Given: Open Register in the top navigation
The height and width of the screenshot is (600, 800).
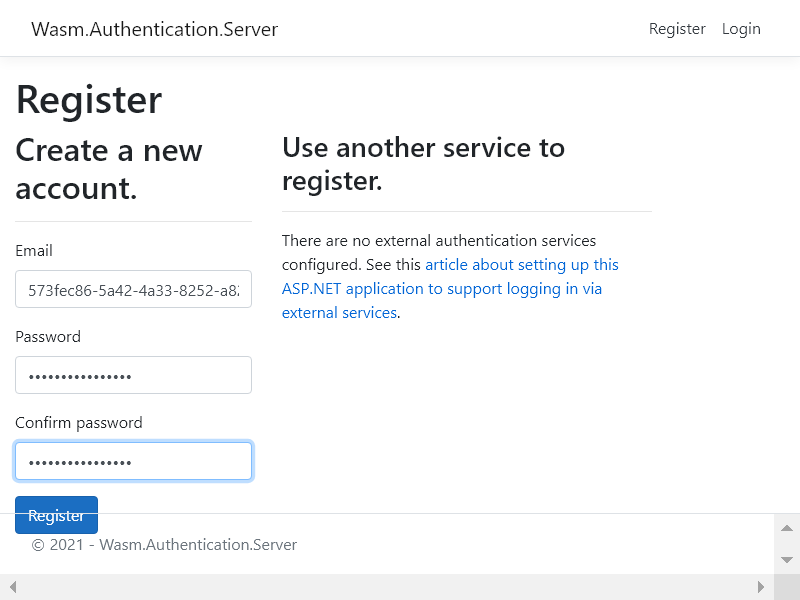Looking at the screenshot, I should (677, 29).
